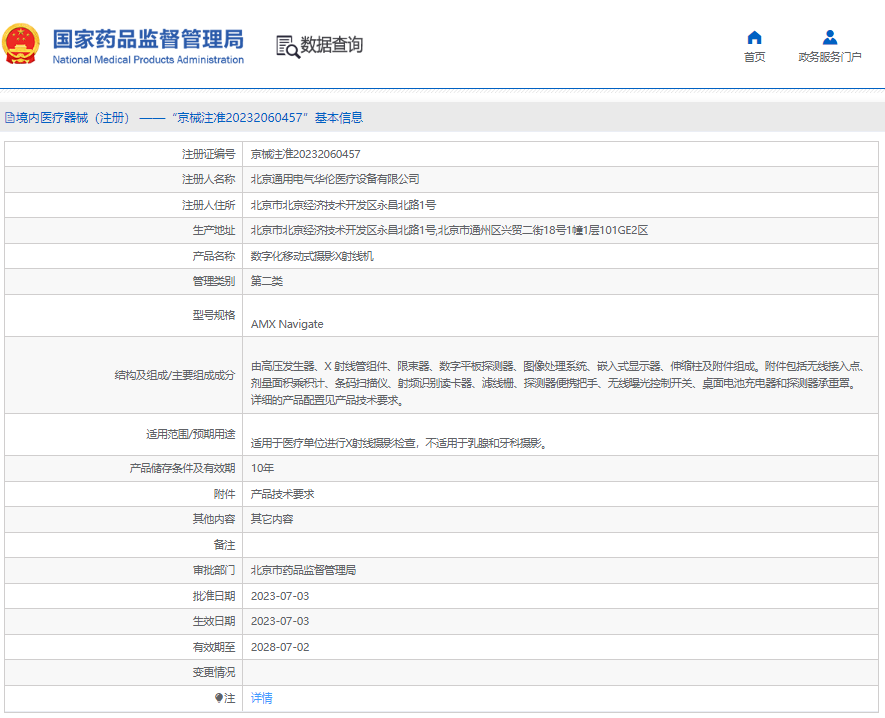Click the document icon before 境内医疗器械
Viewport: 885px width, 718px height.
click(10, 117)
